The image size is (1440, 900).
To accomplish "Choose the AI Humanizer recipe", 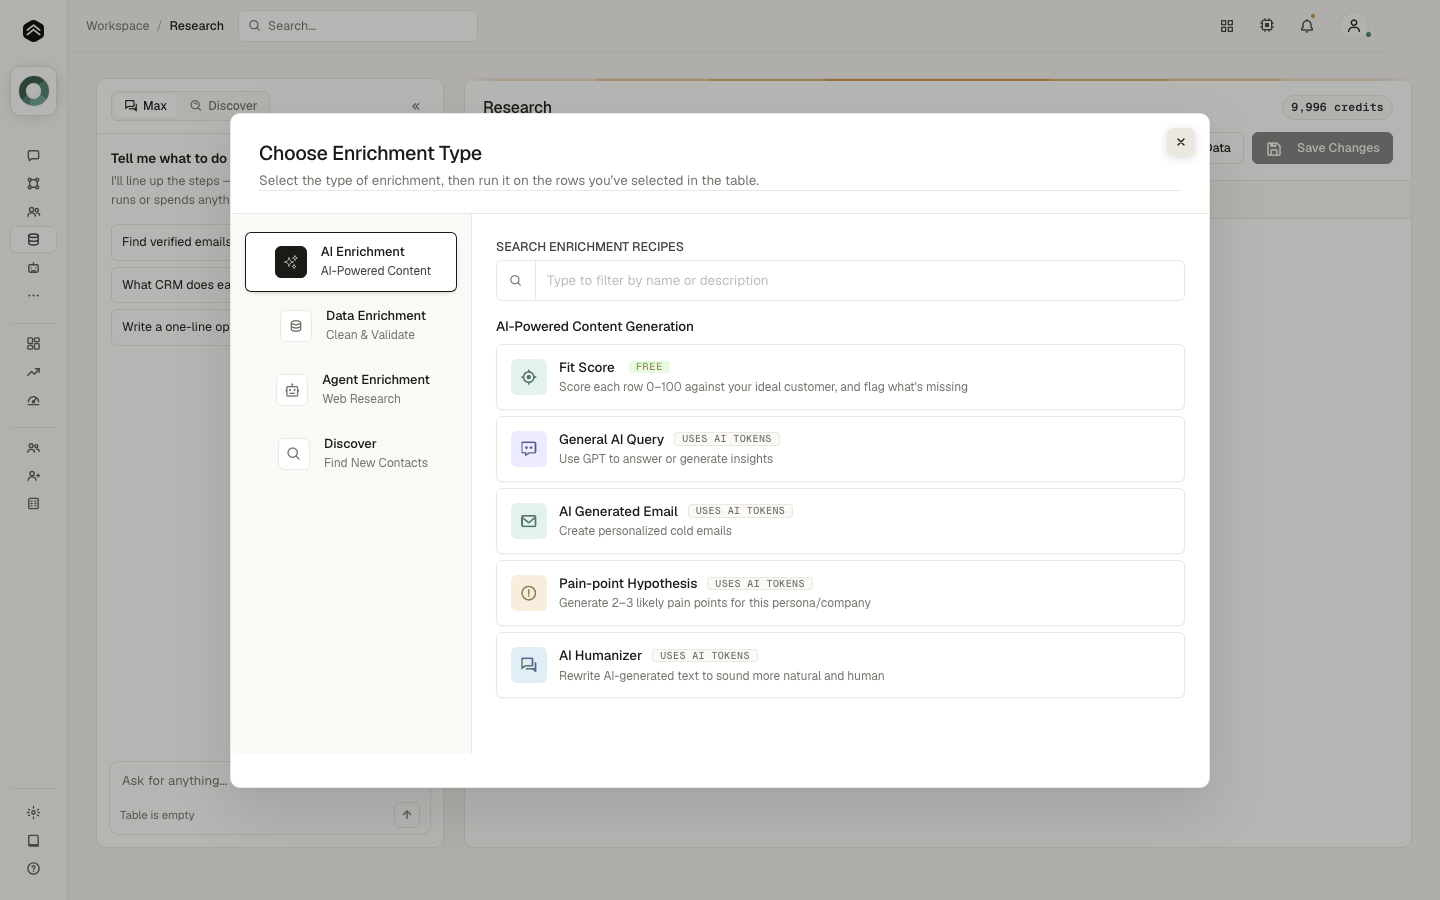I will coord(840,665).
